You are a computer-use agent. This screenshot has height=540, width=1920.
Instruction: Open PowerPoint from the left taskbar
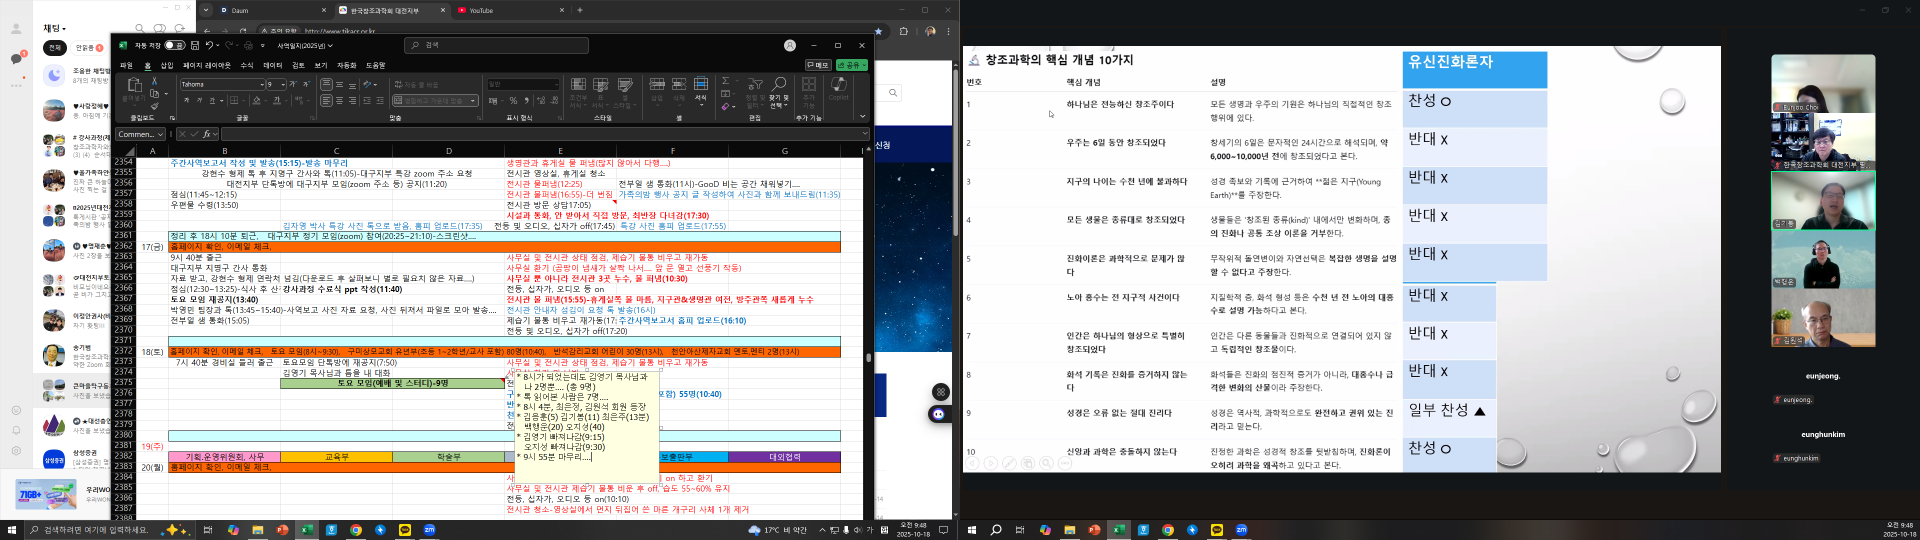(282, 530)
